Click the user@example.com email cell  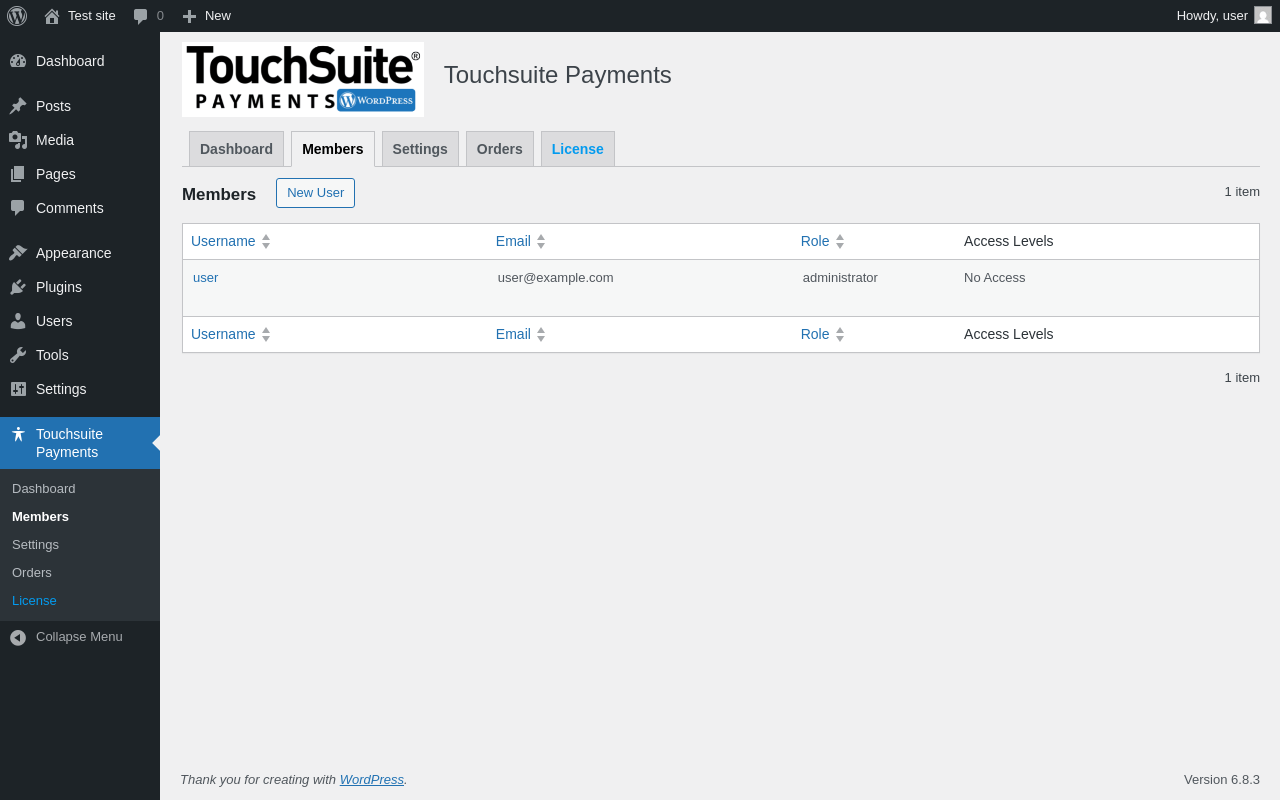point(556,278)
